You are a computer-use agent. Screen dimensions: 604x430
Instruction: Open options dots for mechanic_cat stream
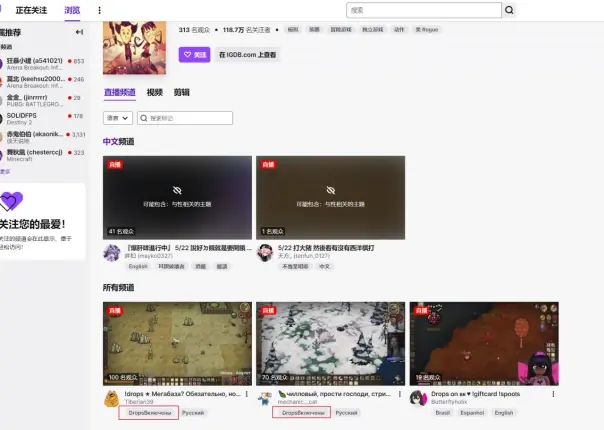[400, 394]
